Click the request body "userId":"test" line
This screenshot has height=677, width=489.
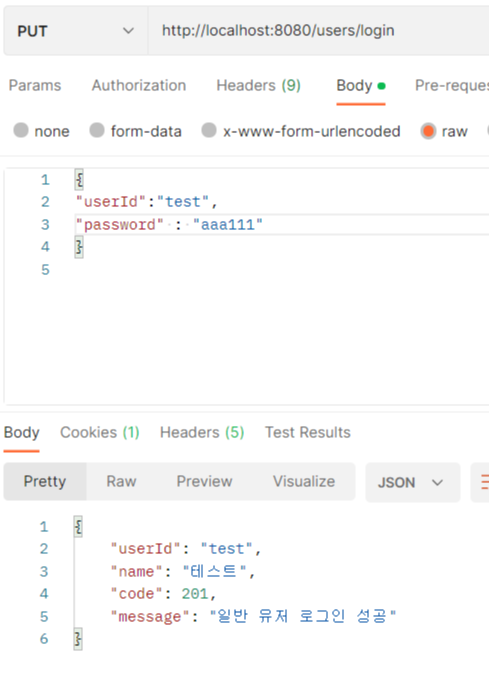[x=147, y=202]
